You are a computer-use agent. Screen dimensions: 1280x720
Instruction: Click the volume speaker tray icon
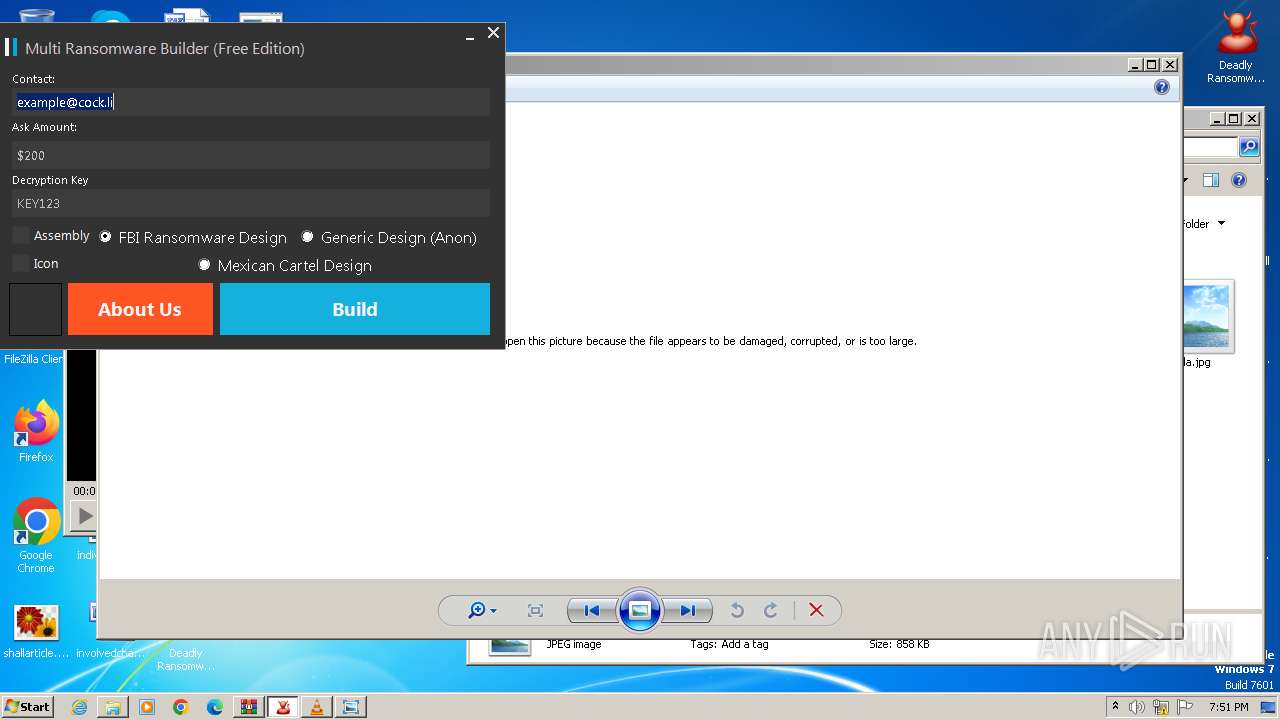(x=1137, y=707)
